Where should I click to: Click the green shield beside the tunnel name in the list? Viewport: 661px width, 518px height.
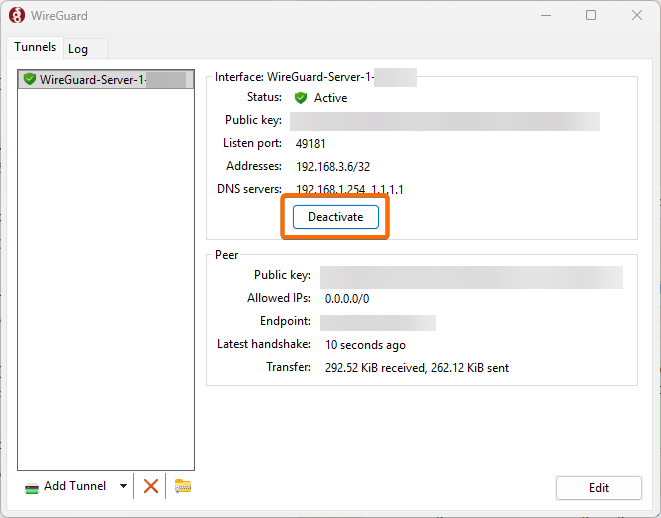pos(30,80)
